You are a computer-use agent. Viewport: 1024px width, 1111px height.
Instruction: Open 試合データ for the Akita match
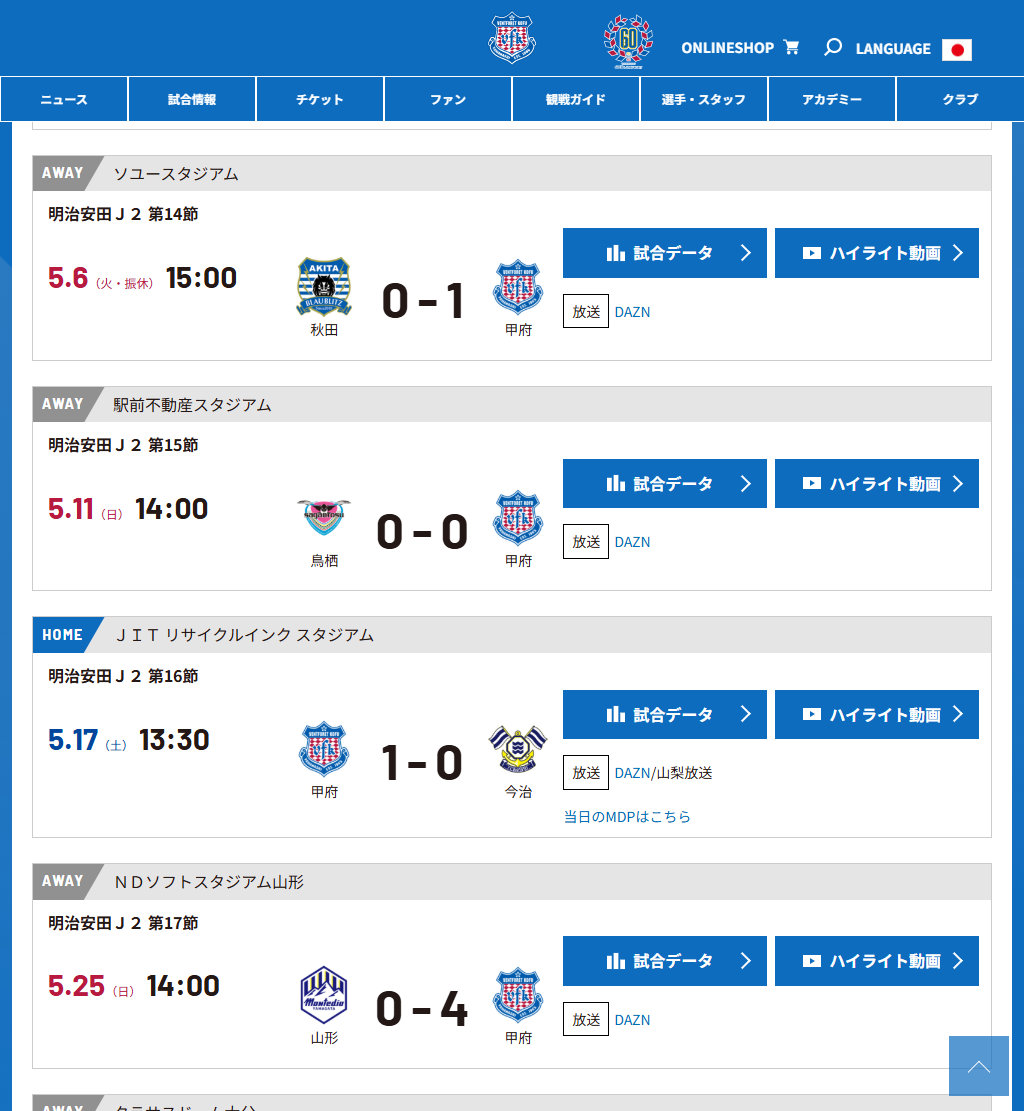click(x=665, y=253)
